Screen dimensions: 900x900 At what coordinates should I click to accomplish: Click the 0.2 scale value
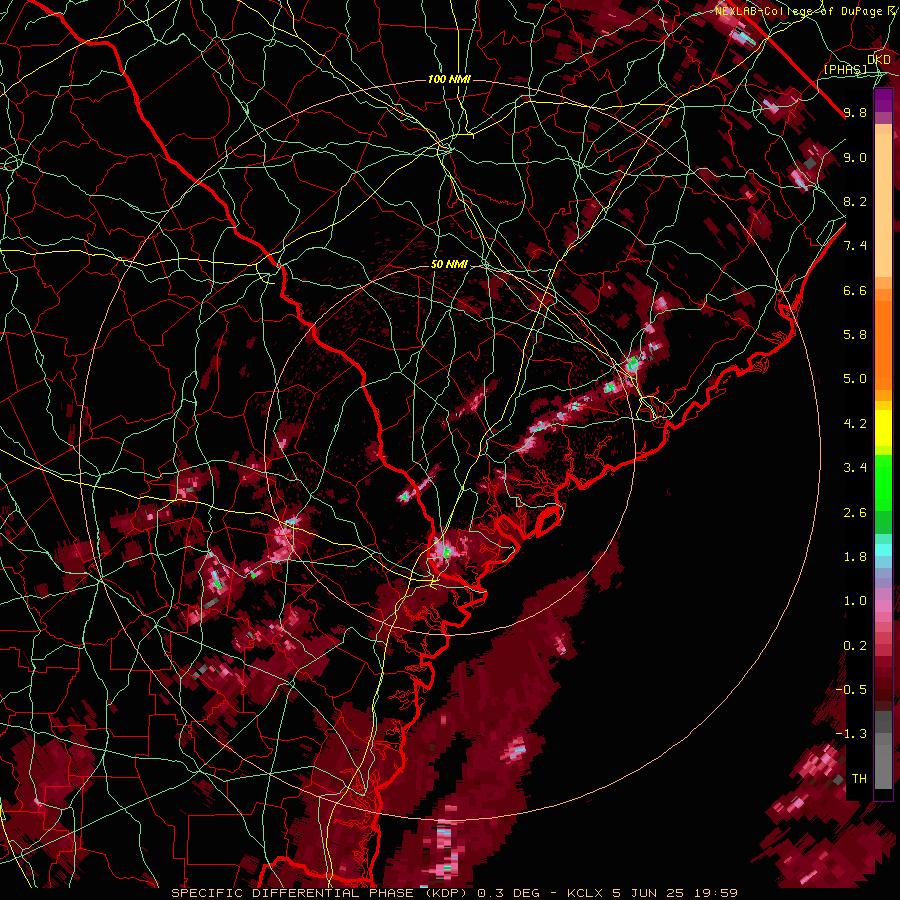pyautogui.click(x=855, y=646)
